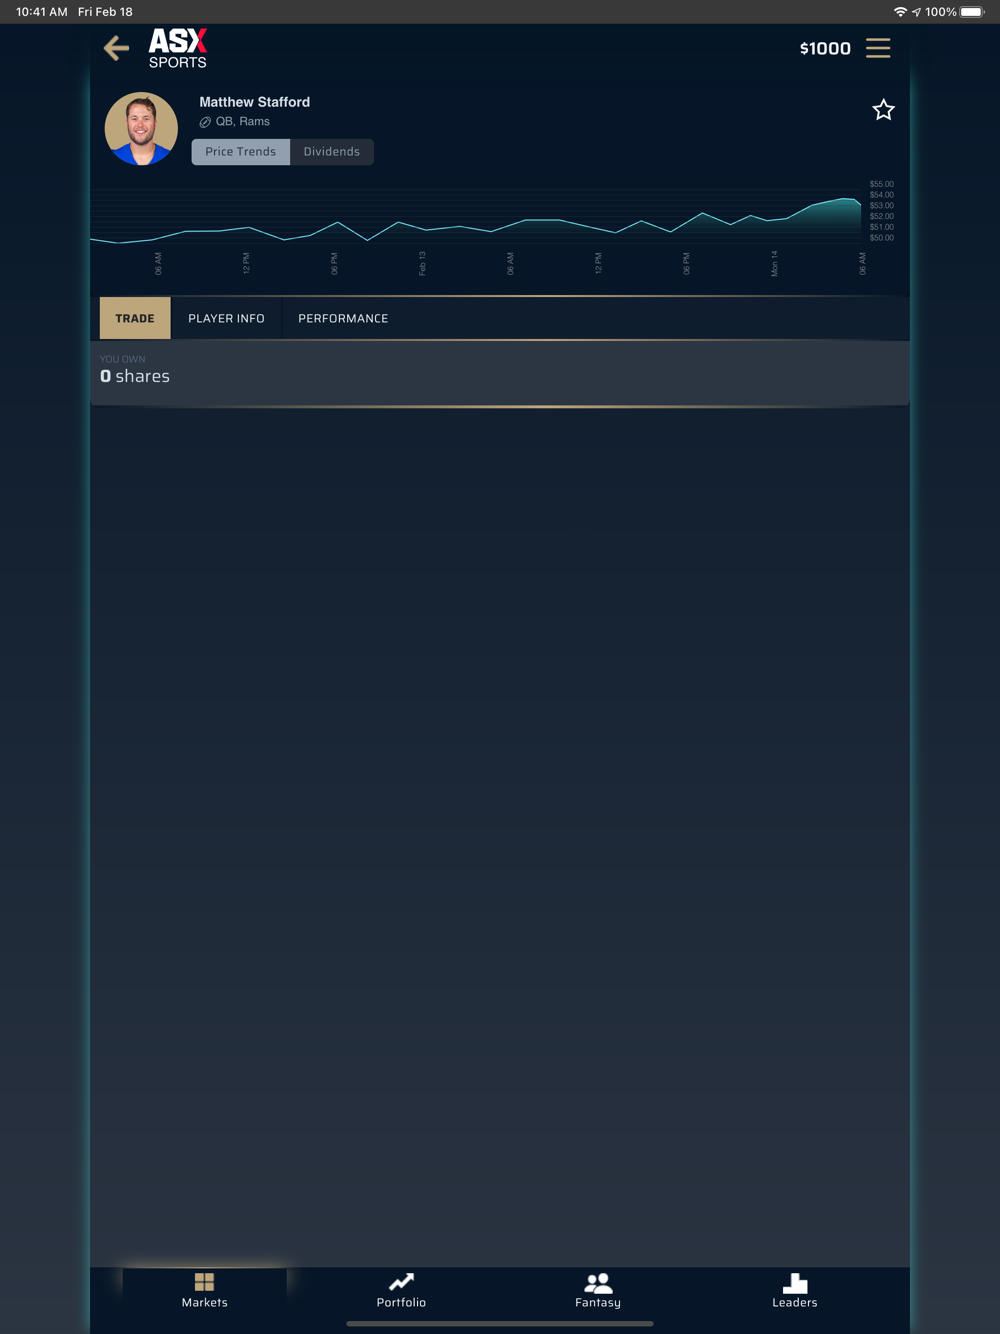The height and width of the screenshot is (1334, 1000).
Task: Open the Portfolio section
Action: pos(401,1290)
